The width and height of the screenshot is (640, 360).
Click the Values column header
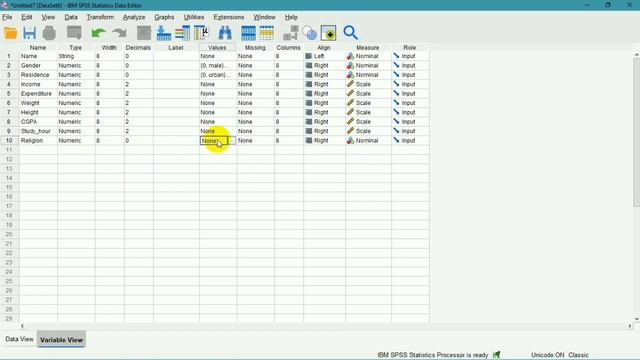click(217, 48)
